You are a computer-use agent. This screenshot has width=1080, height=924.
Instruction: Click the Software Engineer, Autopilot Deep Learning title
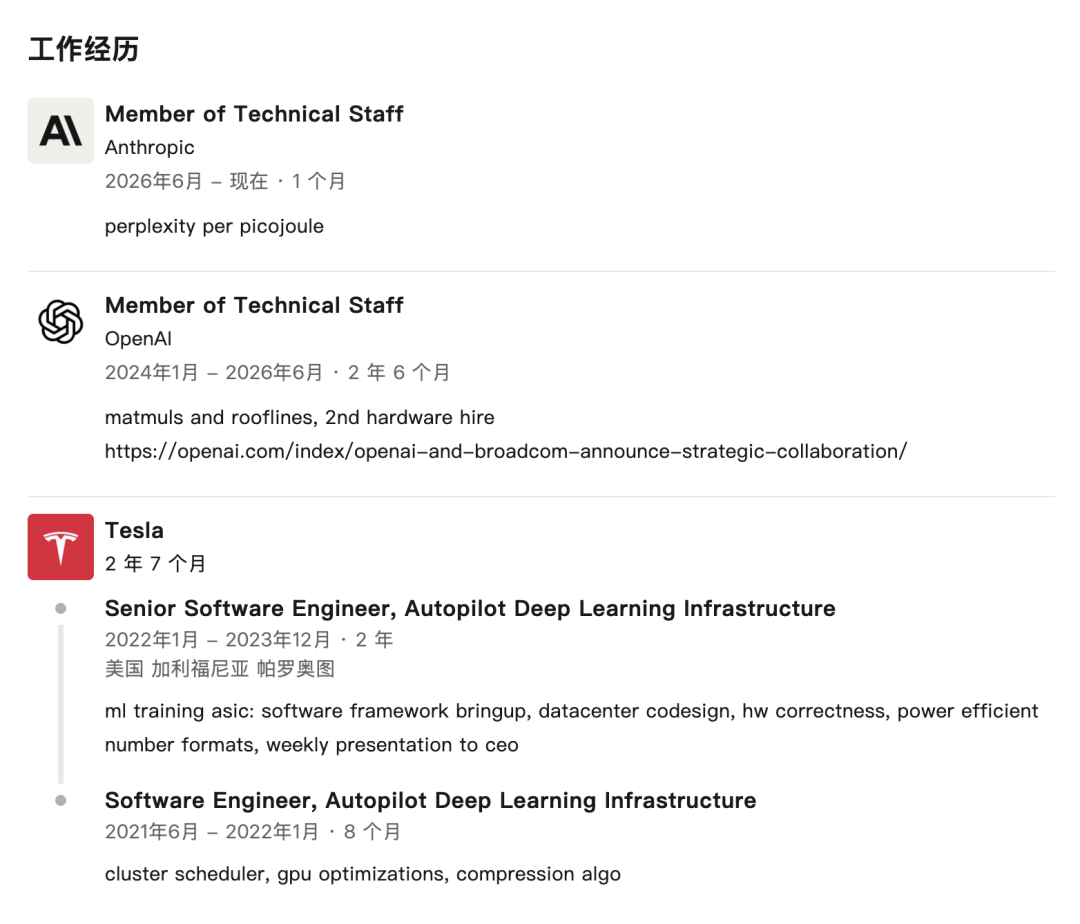(x=430, y=800)
